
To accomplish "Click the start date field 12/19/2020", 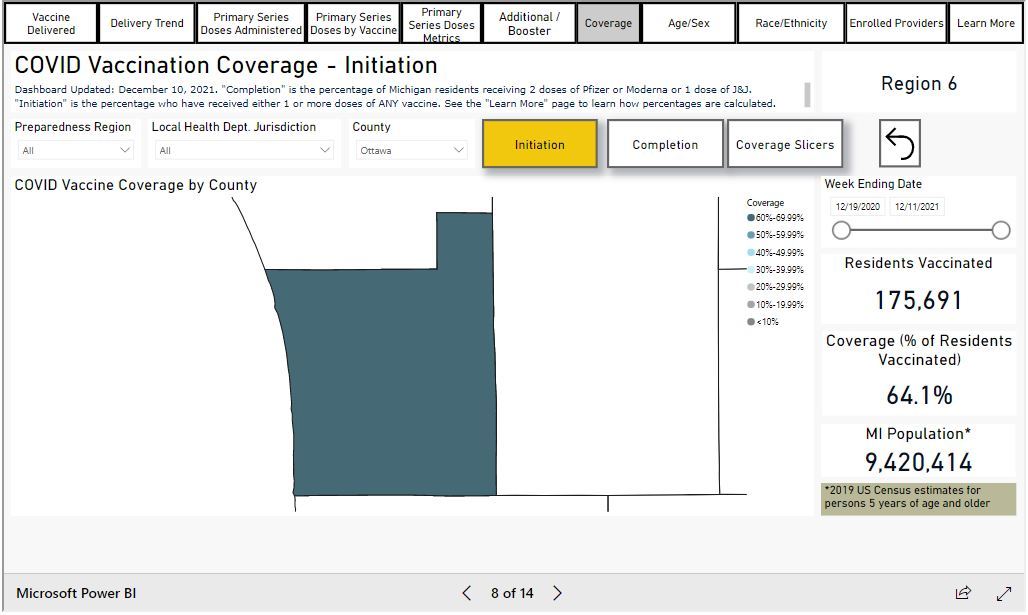I will tap(857, 207).
